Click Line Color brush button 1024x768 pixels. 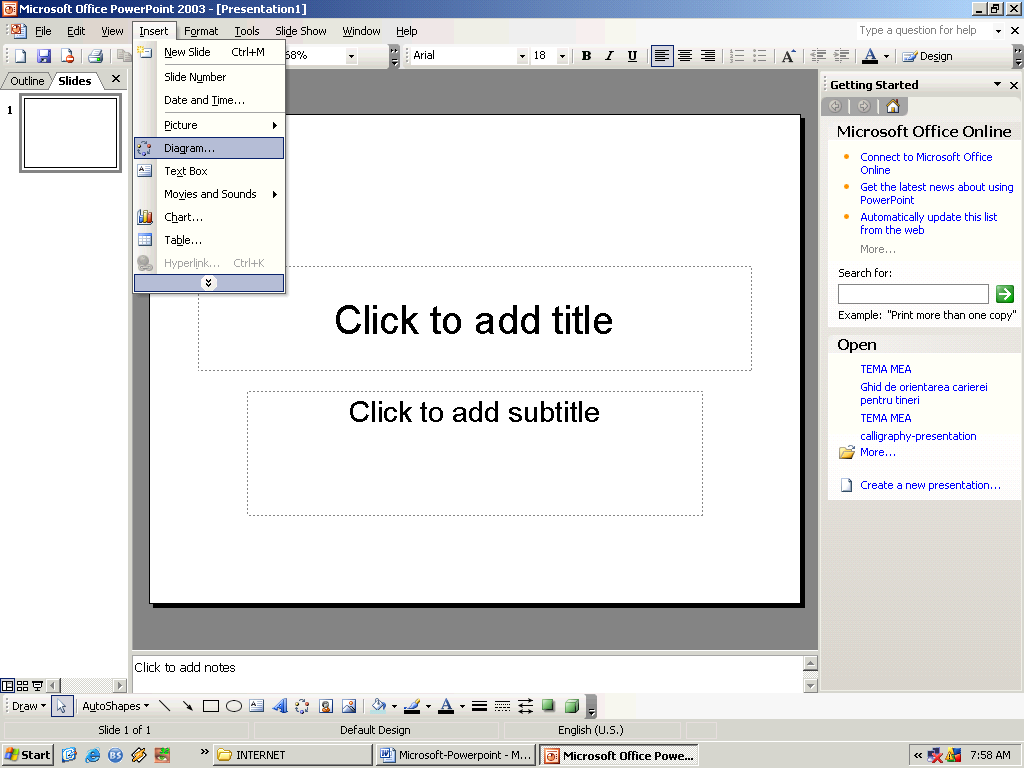tap(412, 706)
